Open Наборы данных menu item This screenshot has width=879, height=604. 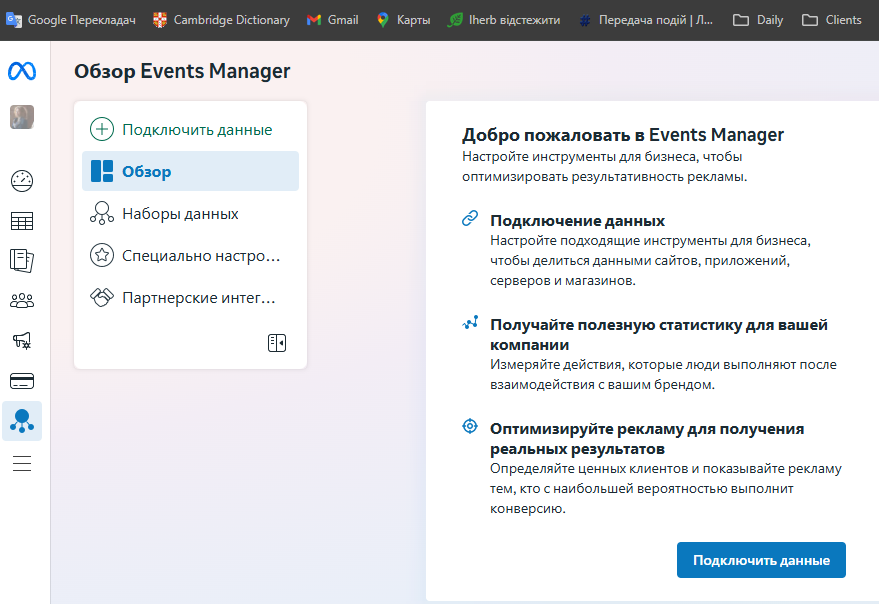coord(191,213)
